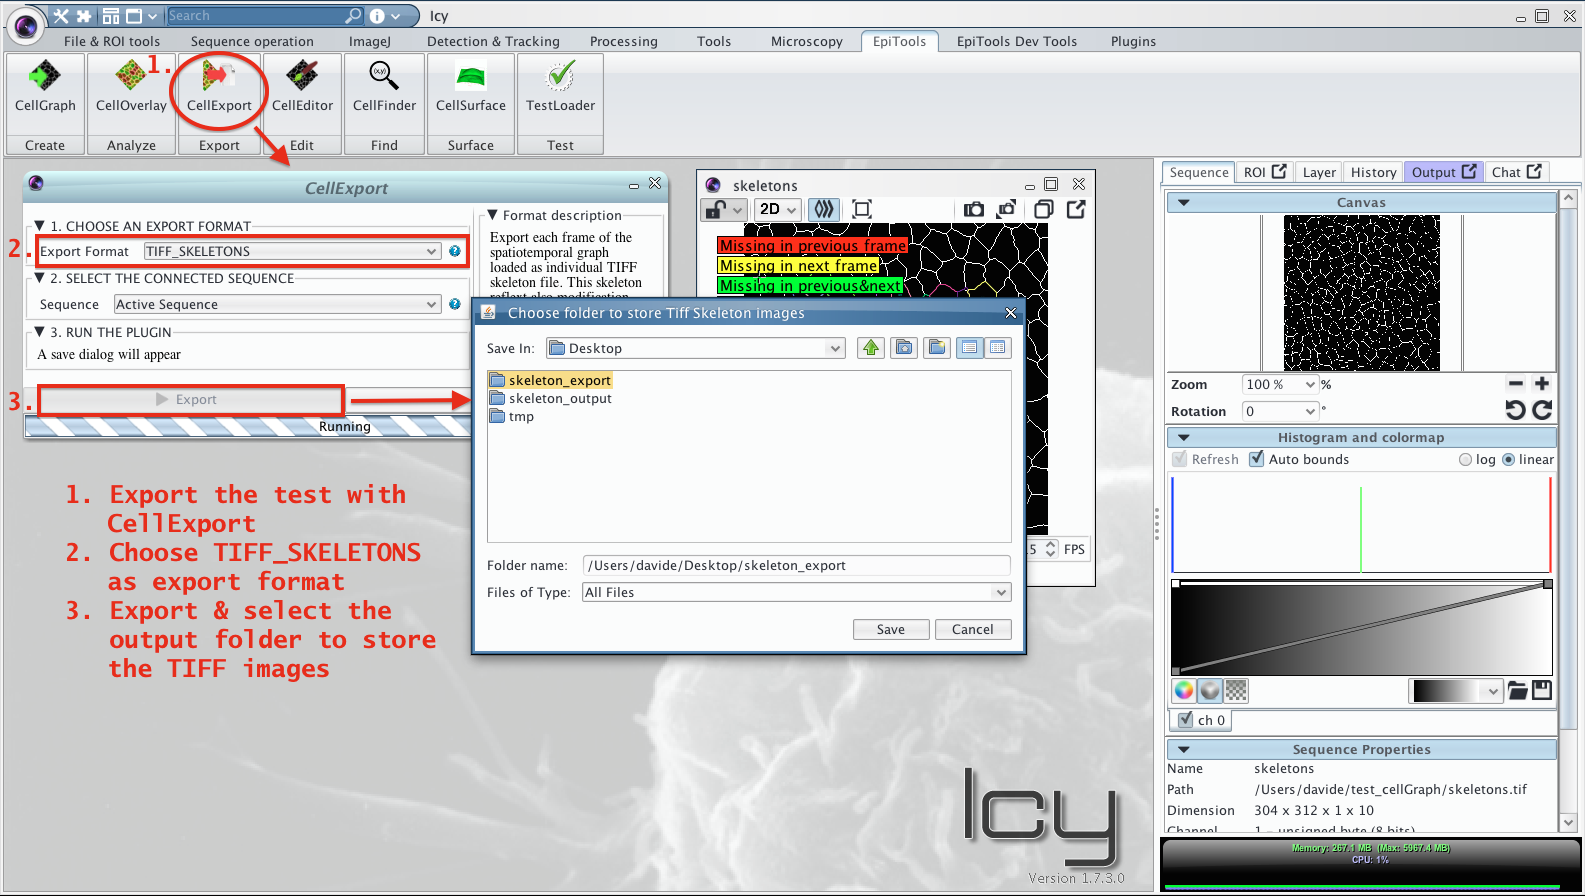Load a colormap from file
This screenshot has width=1585, height=896.
(x=1517, y=690)
